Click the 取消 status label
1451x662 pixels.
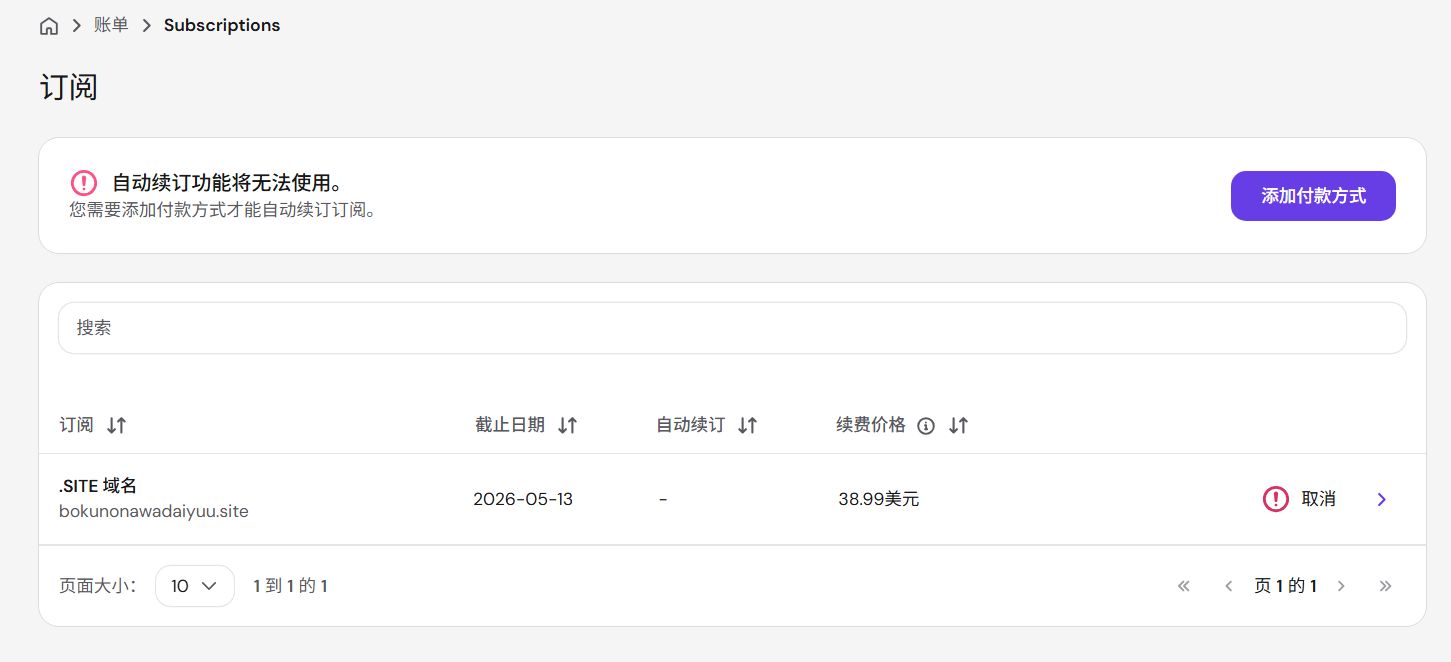[x=1318, y=499]
